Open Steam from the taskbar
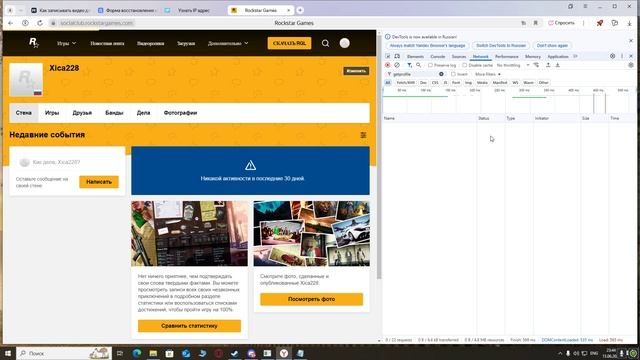 [x=235, y=353]
